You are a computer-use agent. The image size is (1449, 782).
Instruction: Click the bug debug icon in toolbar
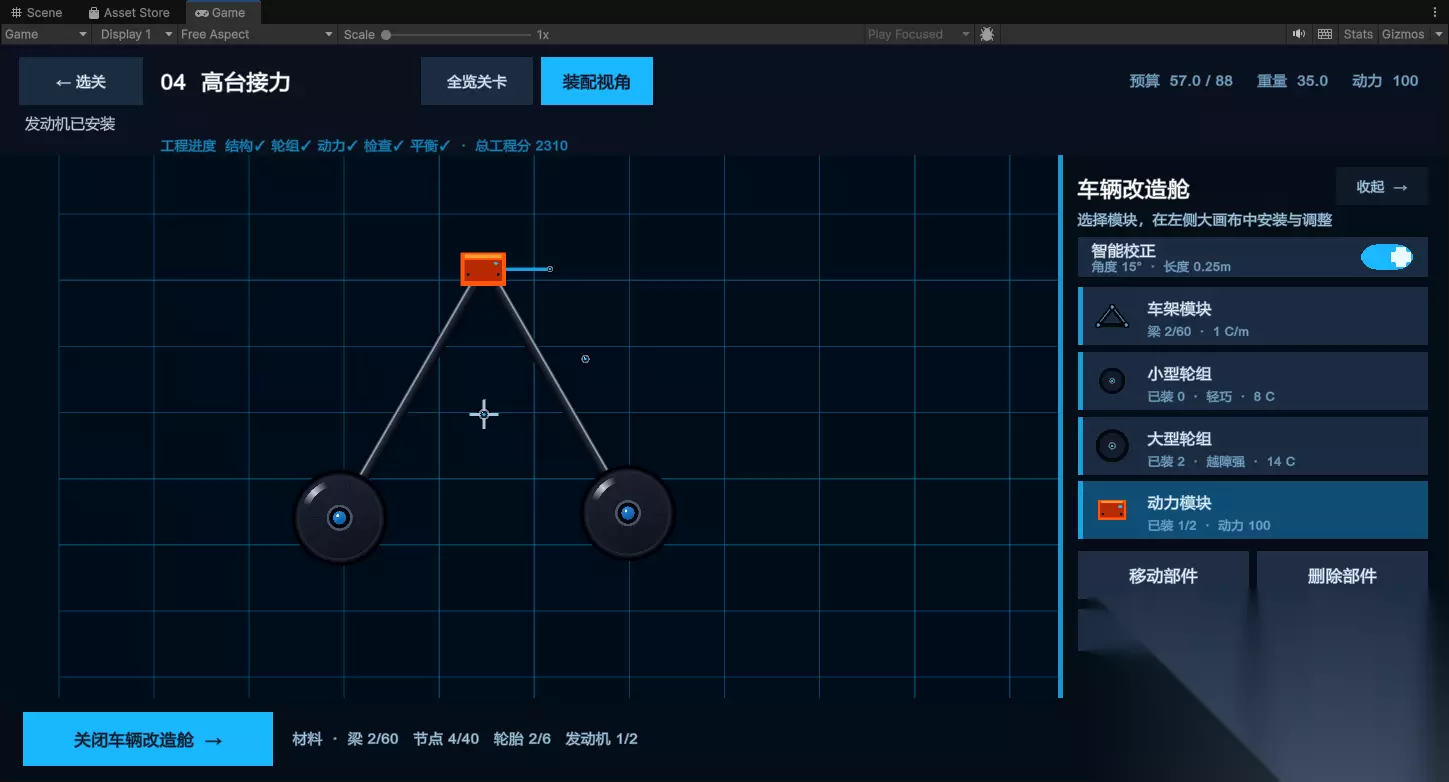987,34
